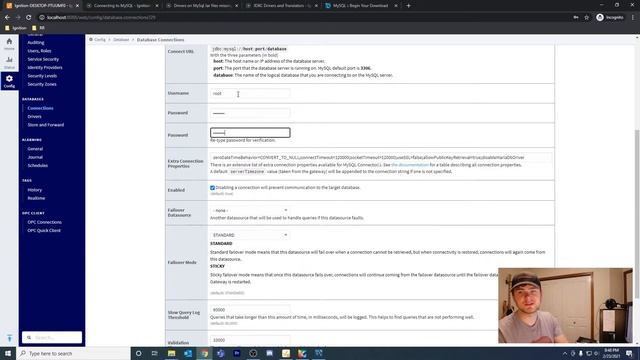Open Tags Realtime in sidebar

coord(36,198)
